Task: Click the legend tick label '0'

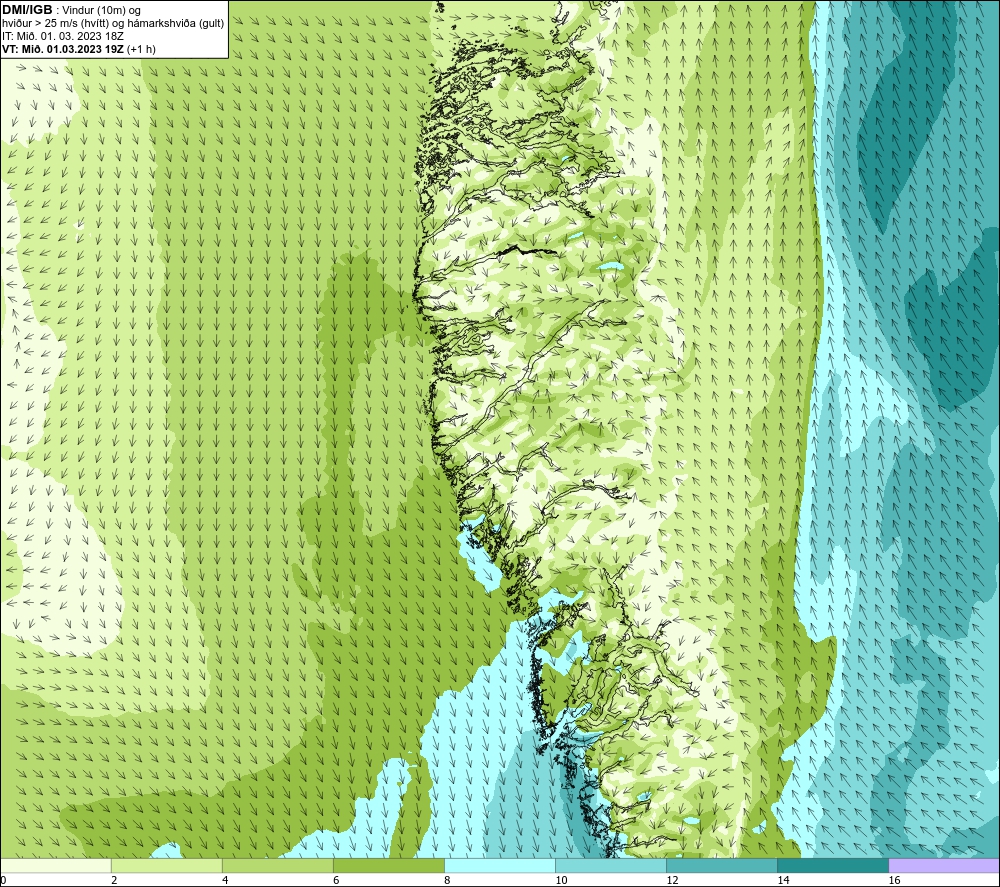Action: [3, 880]
